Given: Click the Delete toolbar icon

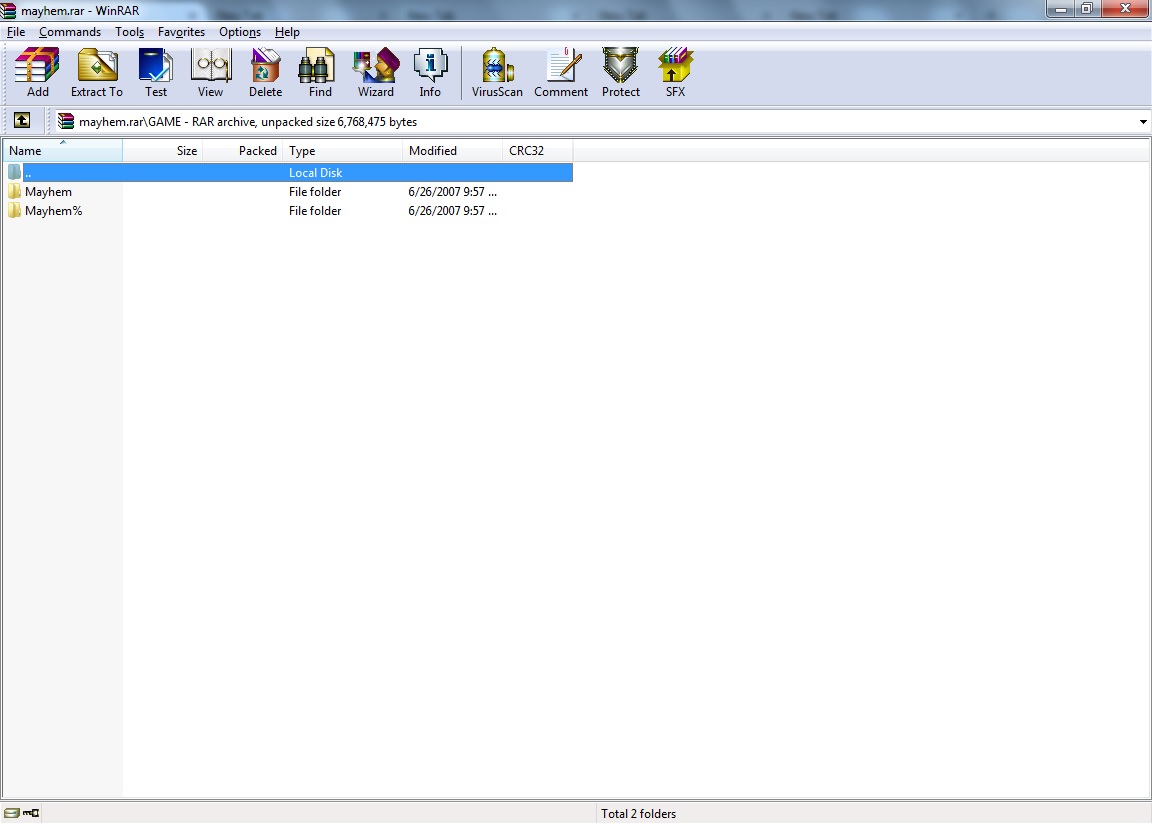Looking at the screenshot, I should tap(265, 73).
